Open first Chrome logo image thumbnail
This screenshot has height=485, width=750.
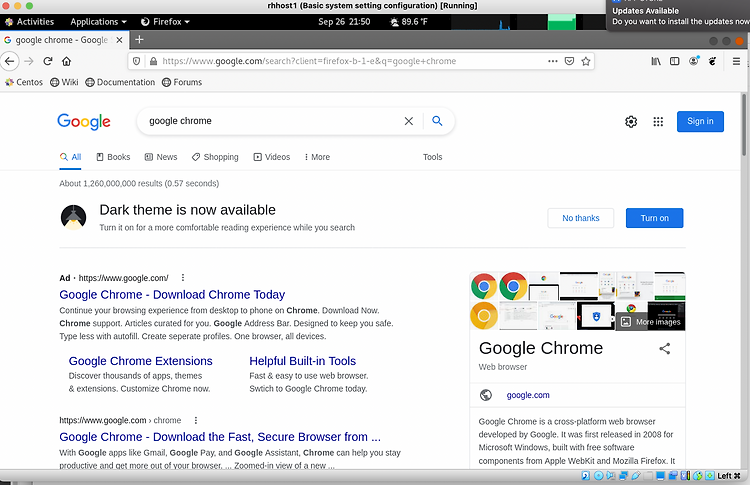(484, 286)
